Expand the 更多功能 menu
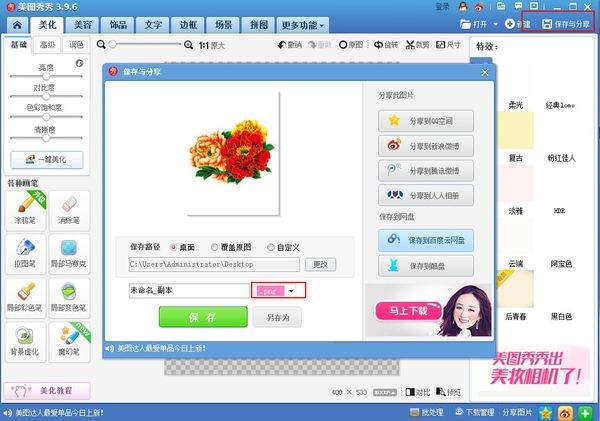 [x=302, y=25]
